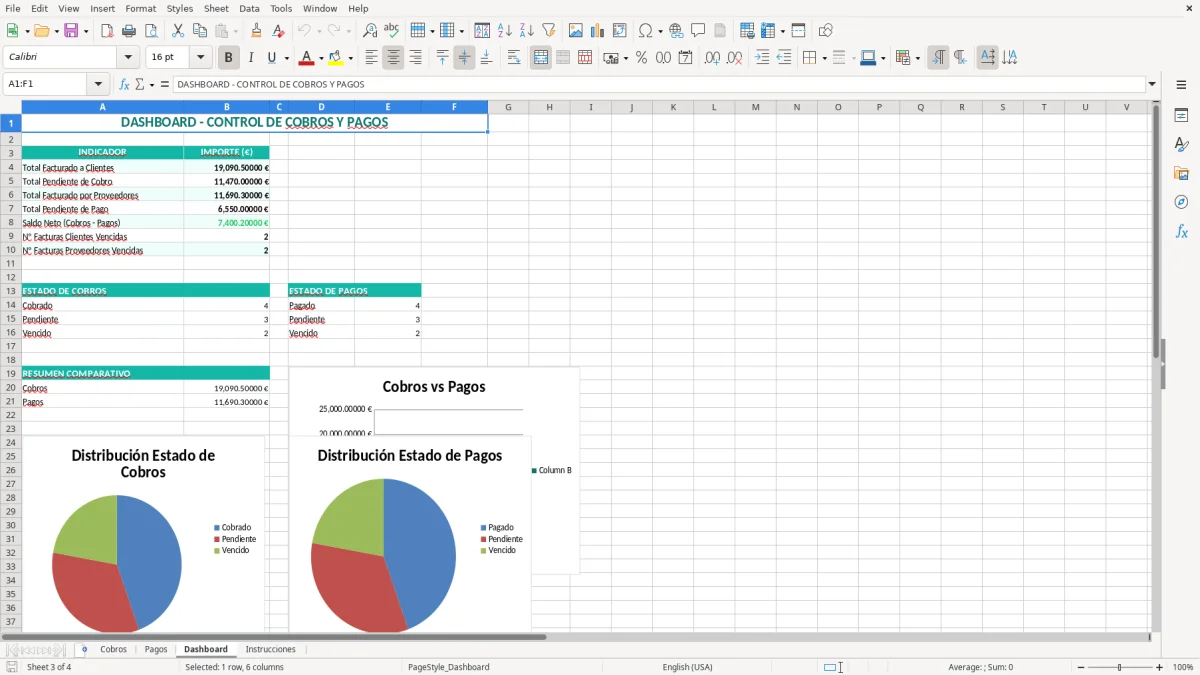The width and height of the screenshot is (1200, 675).
Task: Click the zoom slider handle
Action: tap(1119, 667)
